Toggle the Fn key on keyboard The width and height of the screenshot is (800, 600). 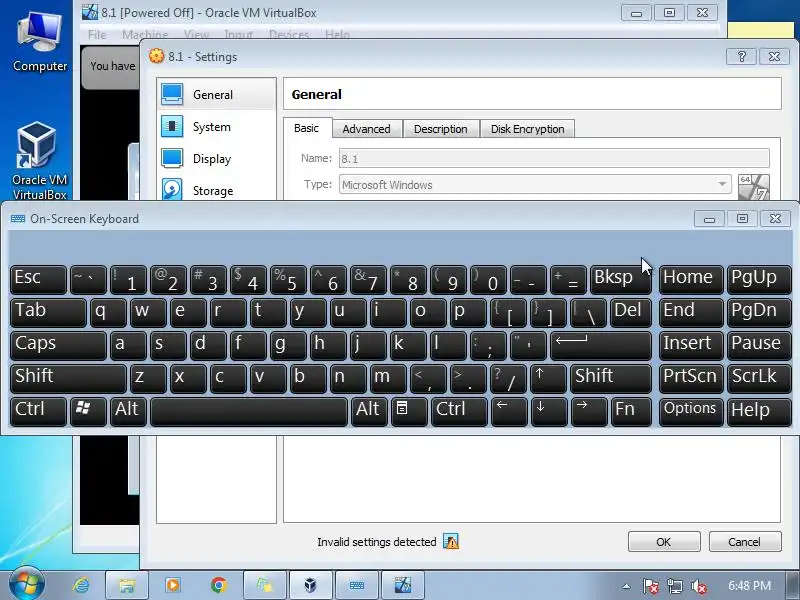click(x=631, y=411)
